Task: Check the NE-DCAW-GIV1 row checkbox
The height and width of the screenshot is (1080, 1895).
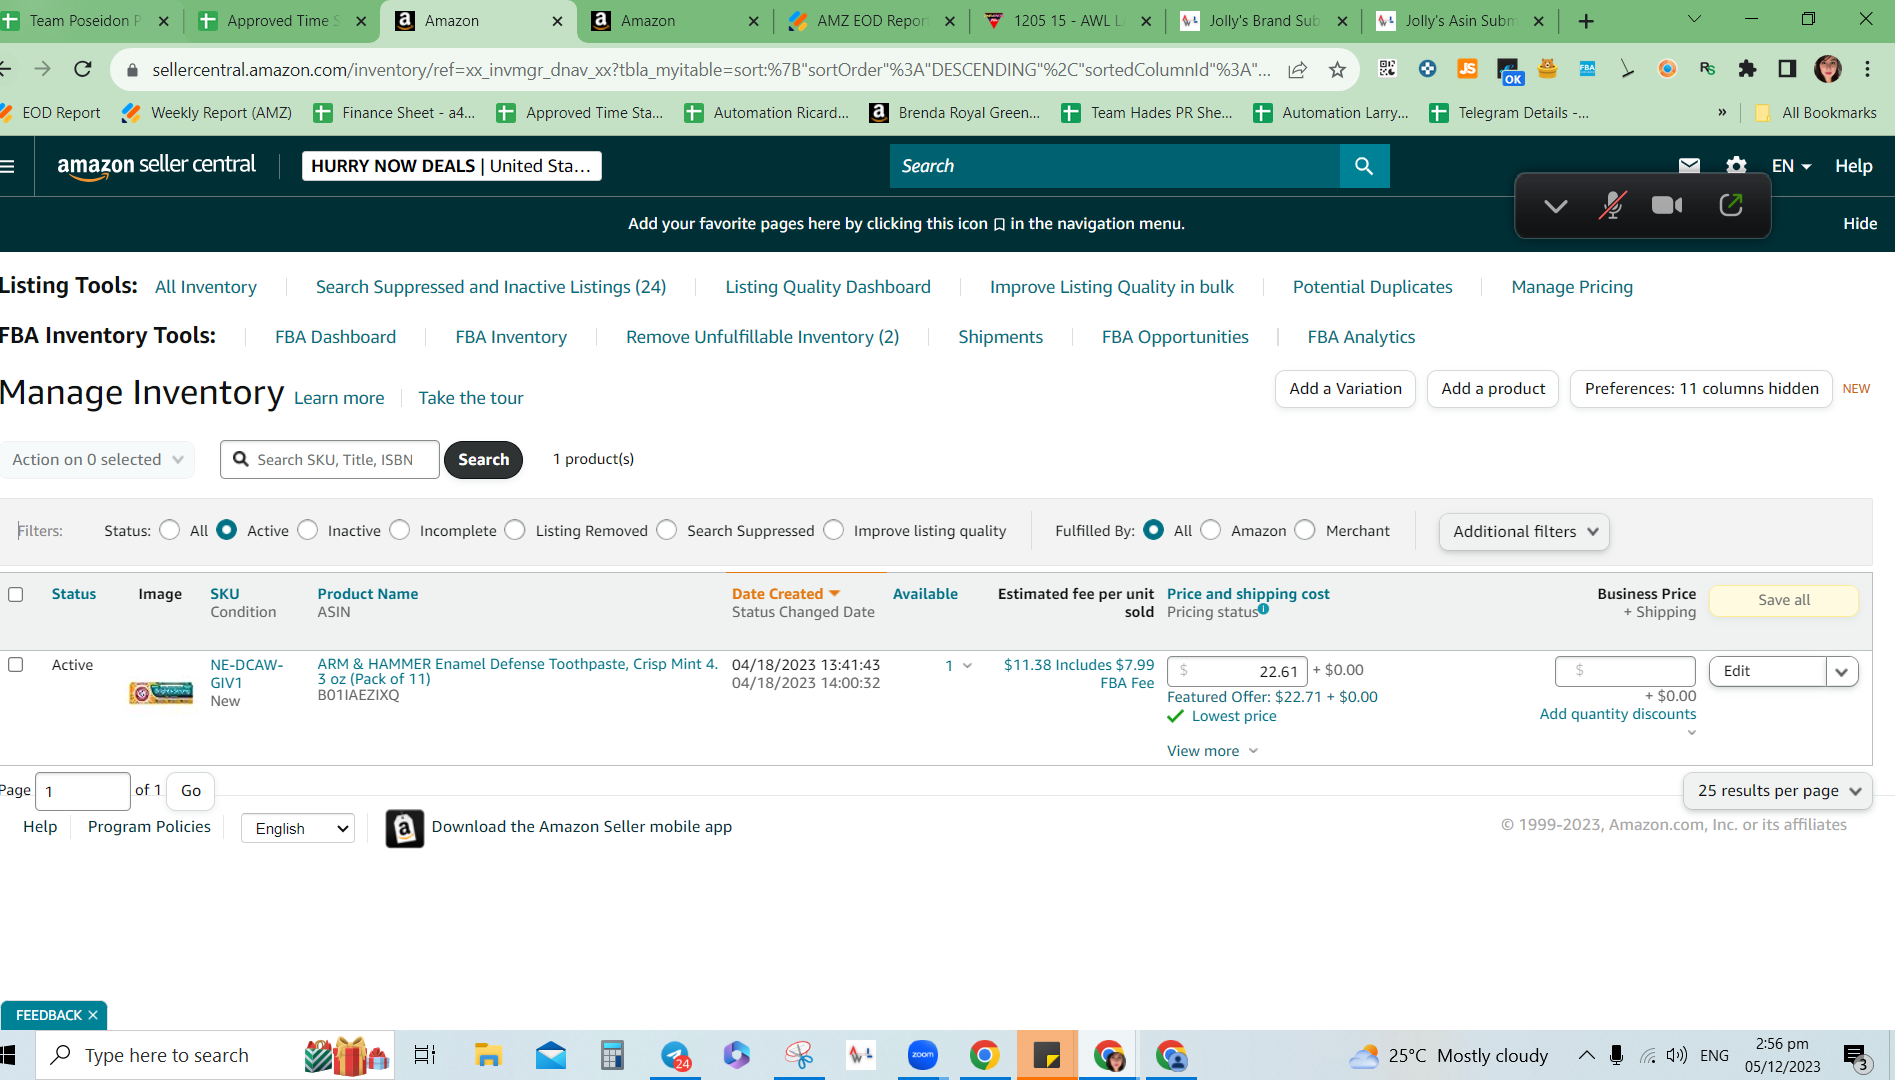Action: click(16, 664)
